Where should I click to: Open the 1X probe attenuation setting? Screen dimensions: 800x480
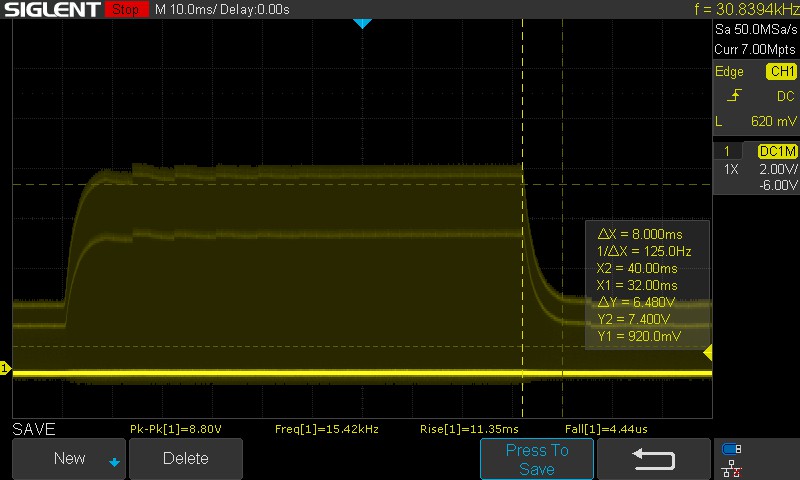(x=731, y=170)
